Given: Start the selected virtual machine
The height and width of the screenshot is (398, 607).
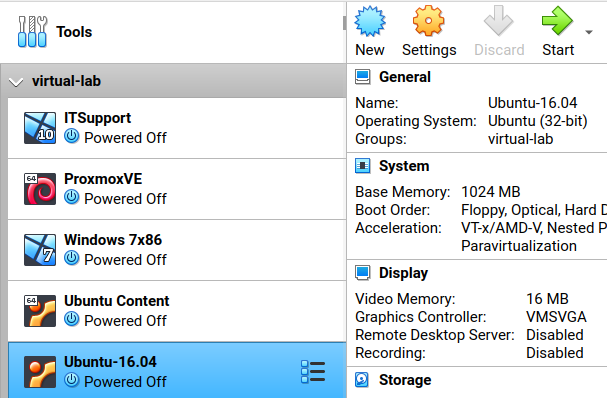Looking at the screenshot, I should [x=557, y=32].
